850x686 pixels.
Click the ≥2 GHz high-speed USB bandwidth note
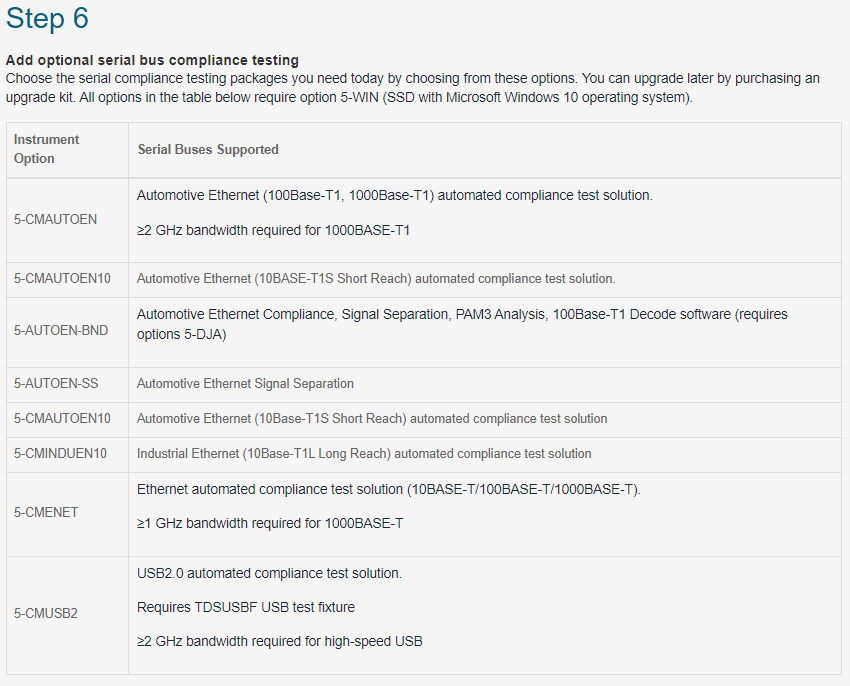(x=279, y=642)
